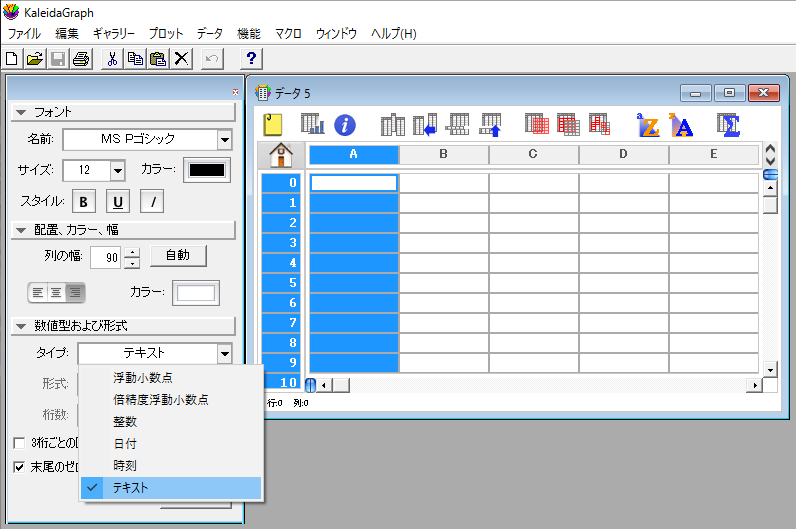The image size is (796, 529).
Task: Check the 3桁ごとの checkbox
Action: coord(19,443)
